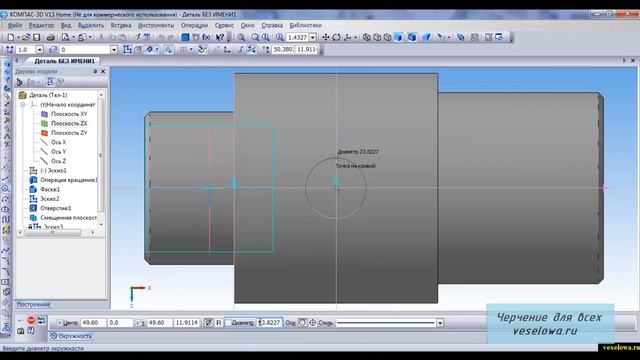Select the with-axes circle option

click(x=312, y=322)
